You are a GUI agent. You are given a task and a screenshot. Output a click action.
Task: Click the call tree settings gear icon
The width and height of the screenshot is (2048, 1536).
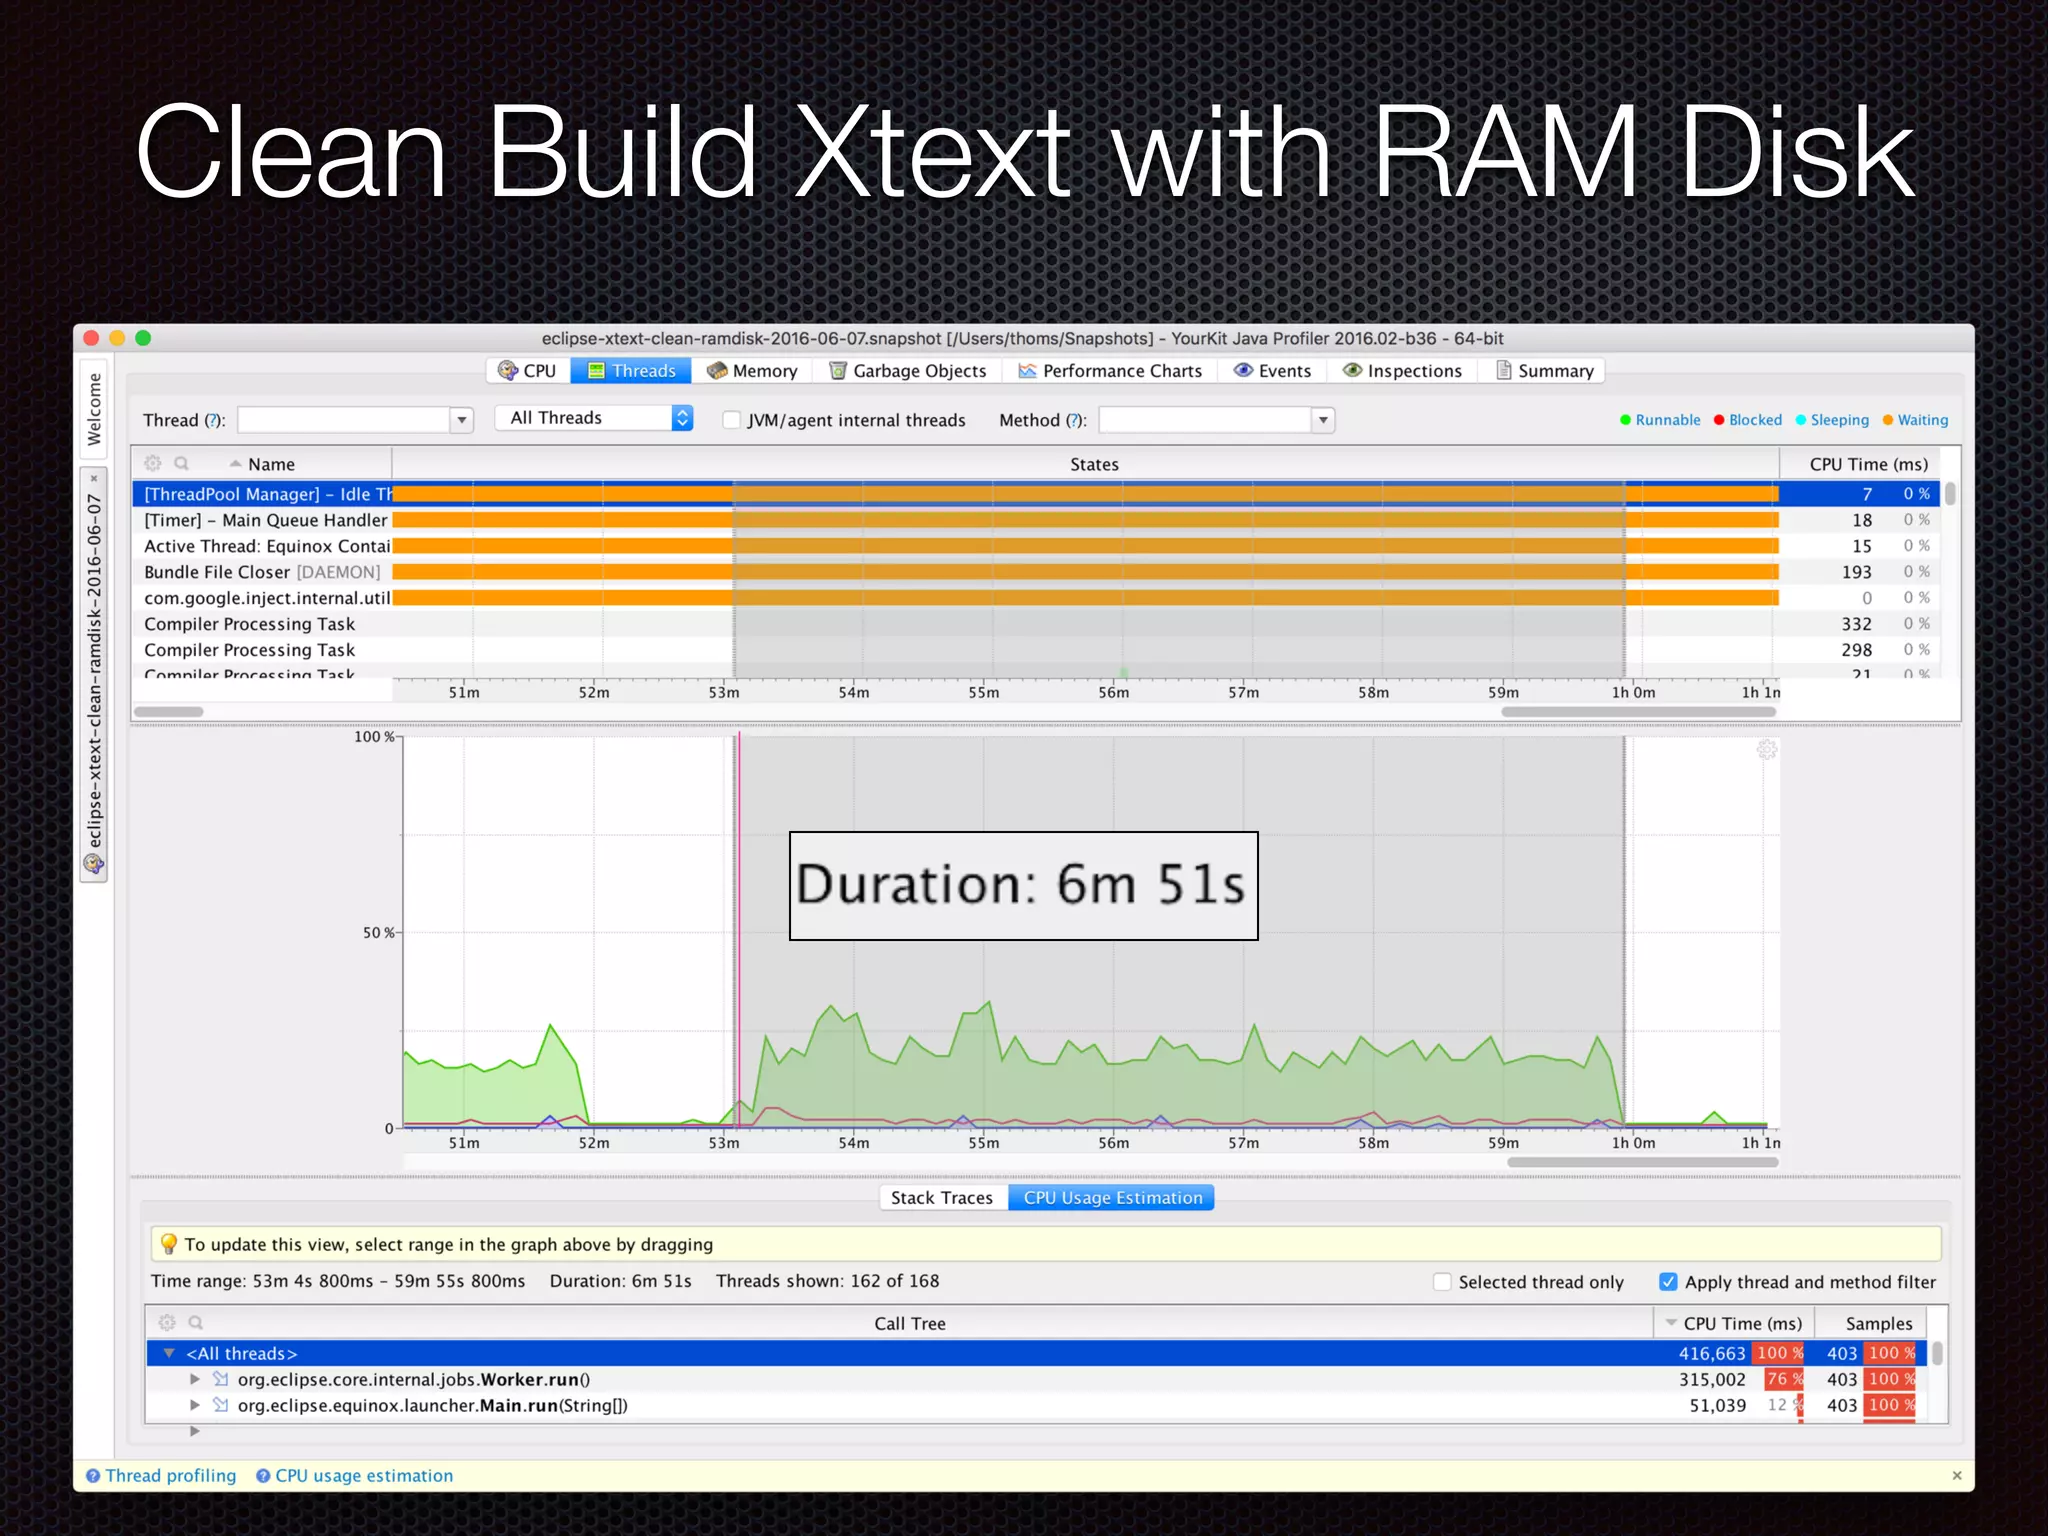[x=167, y=1322]
